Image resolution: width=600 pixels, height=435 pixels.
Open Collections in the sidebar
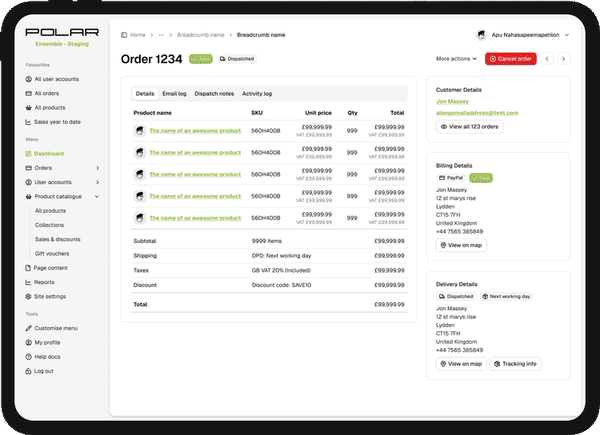[x=49, y=225]
